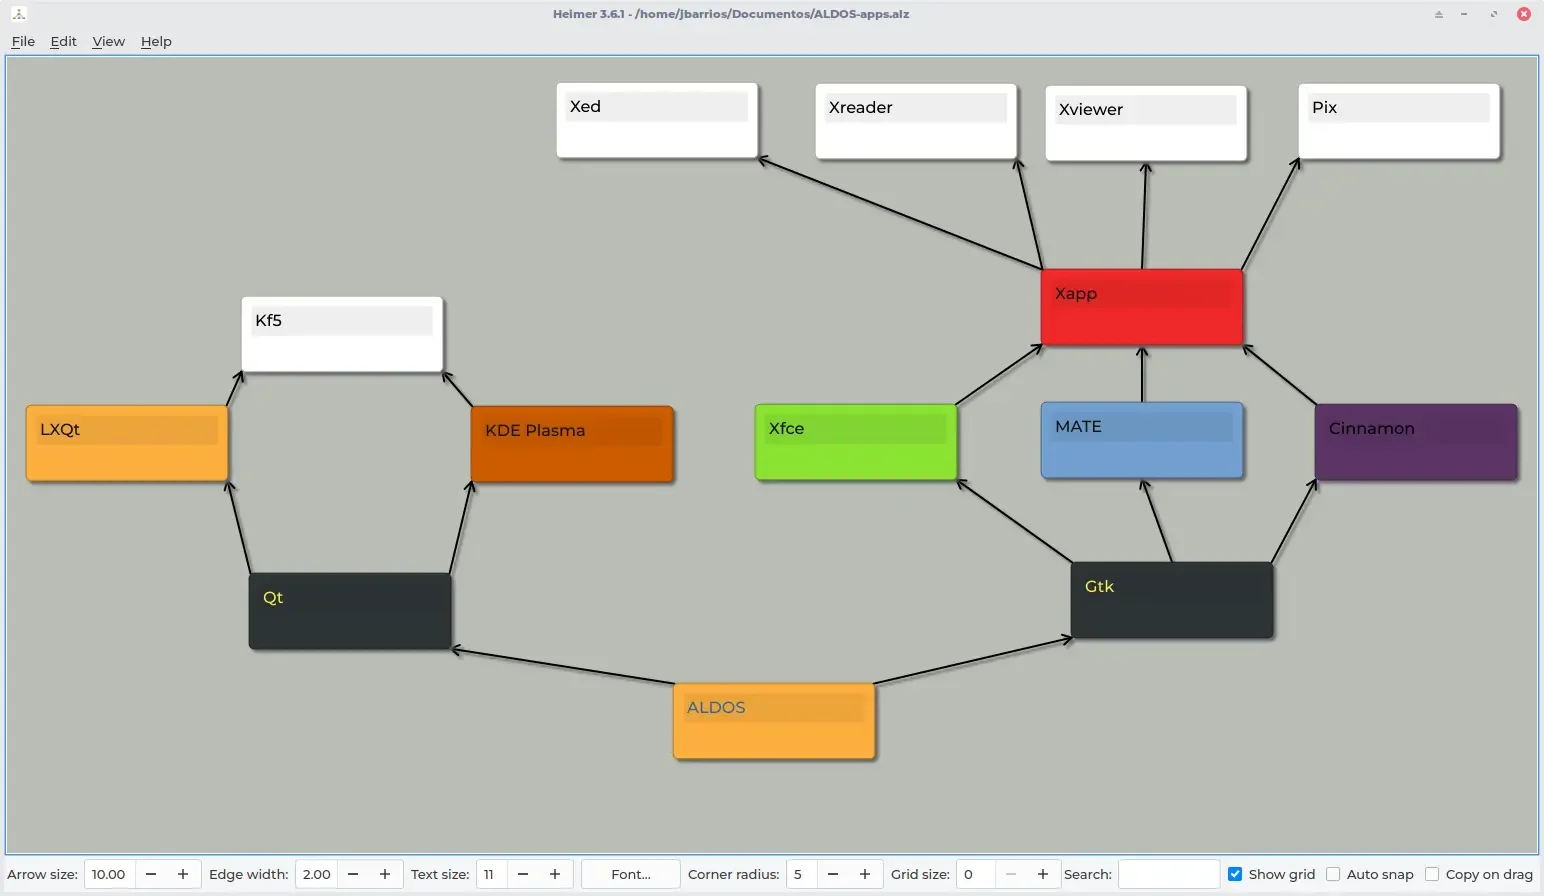Decrease corner radius with minus button
This screenshot has height=896, width=1544.
(x=833, y=874)
